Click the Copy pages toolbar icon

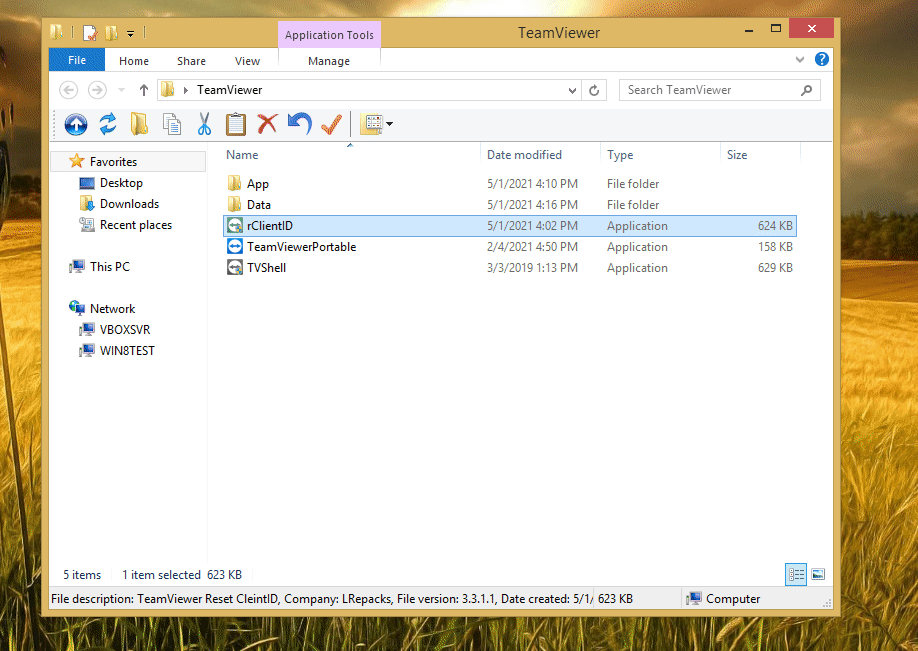click(172, 124)
